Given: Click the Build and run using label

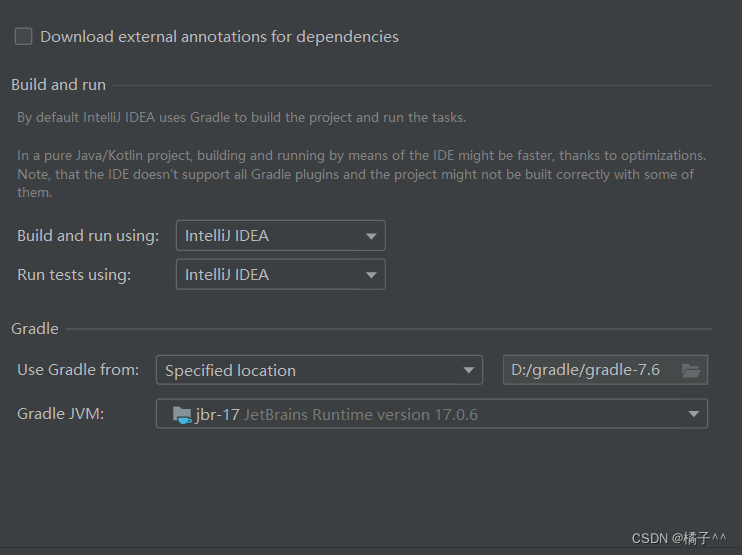Looking at the screenshot, I should 88,236.
